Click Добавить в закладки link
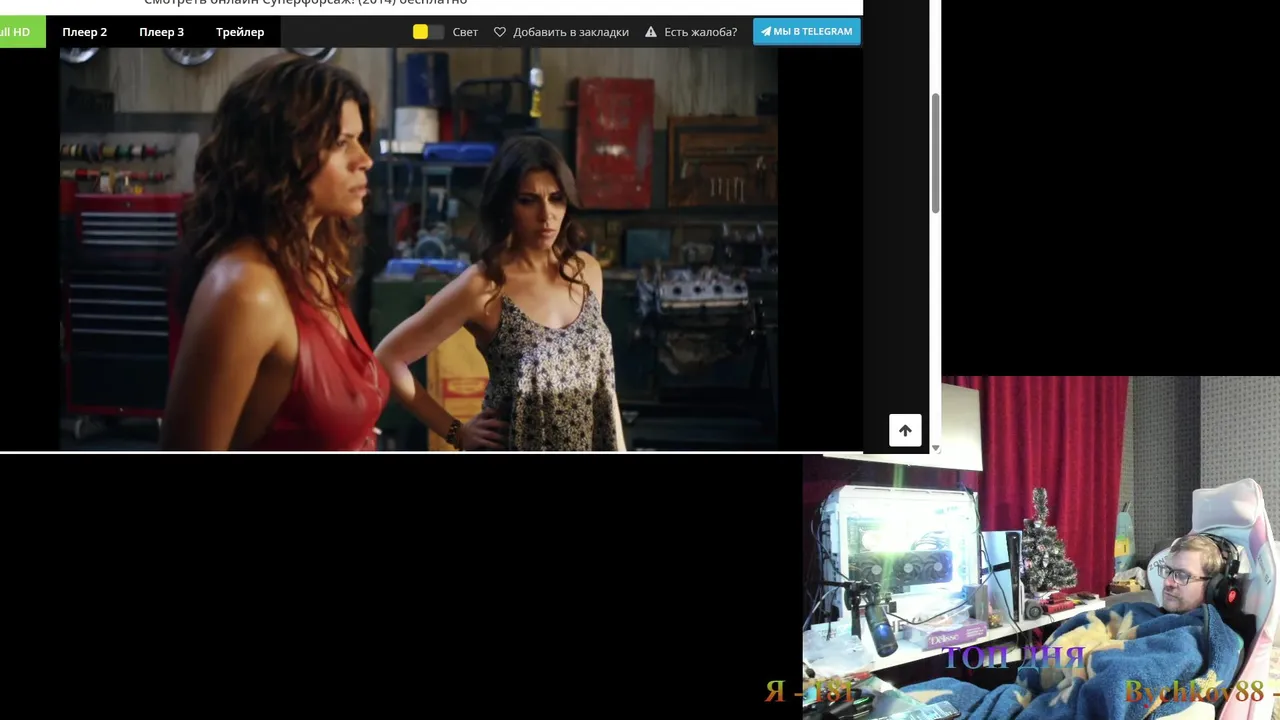The image size is (1280, 720). (x=570, y=32)
